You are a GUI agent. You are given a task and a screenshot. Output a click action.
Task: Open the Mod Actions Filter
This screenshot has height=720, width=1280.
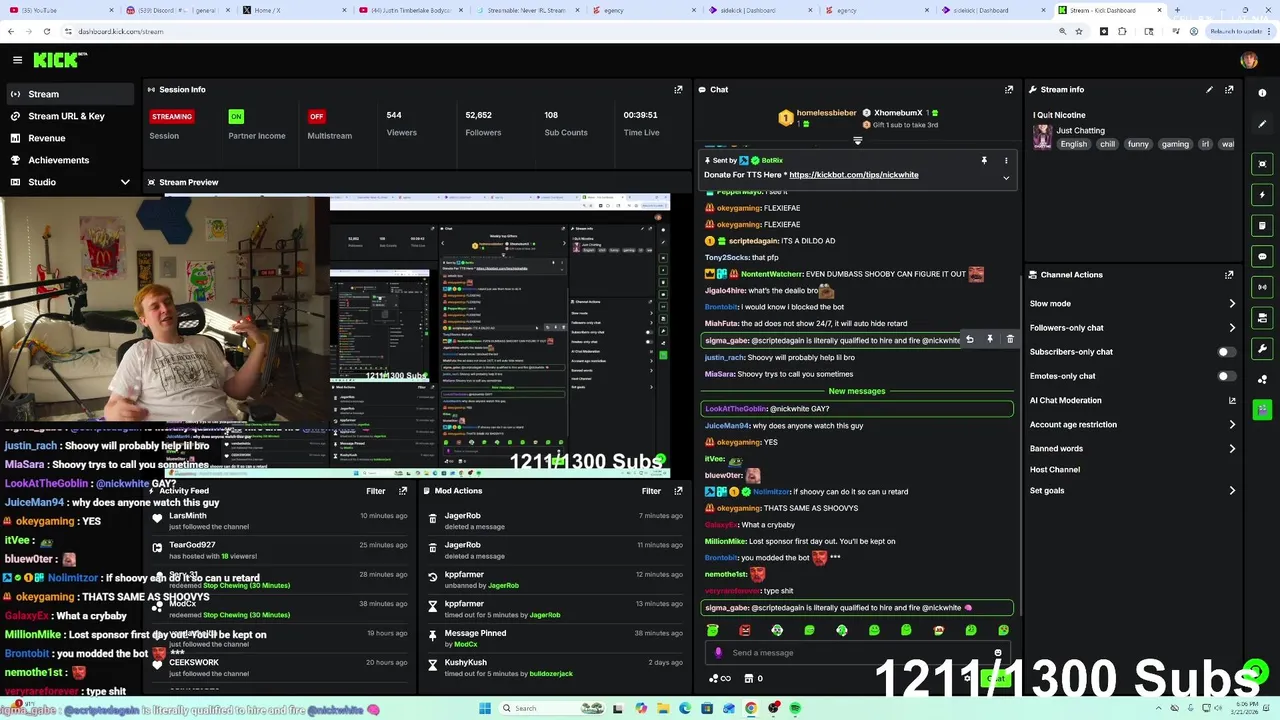[651, 491]
